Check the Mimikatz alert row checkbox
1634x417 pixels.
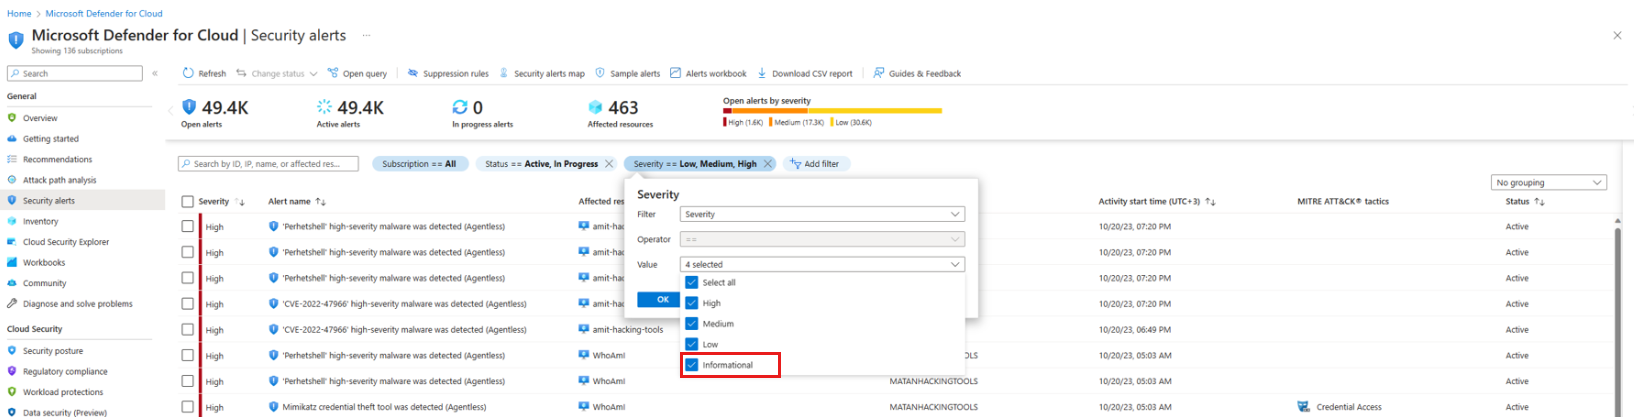(188, 407)
